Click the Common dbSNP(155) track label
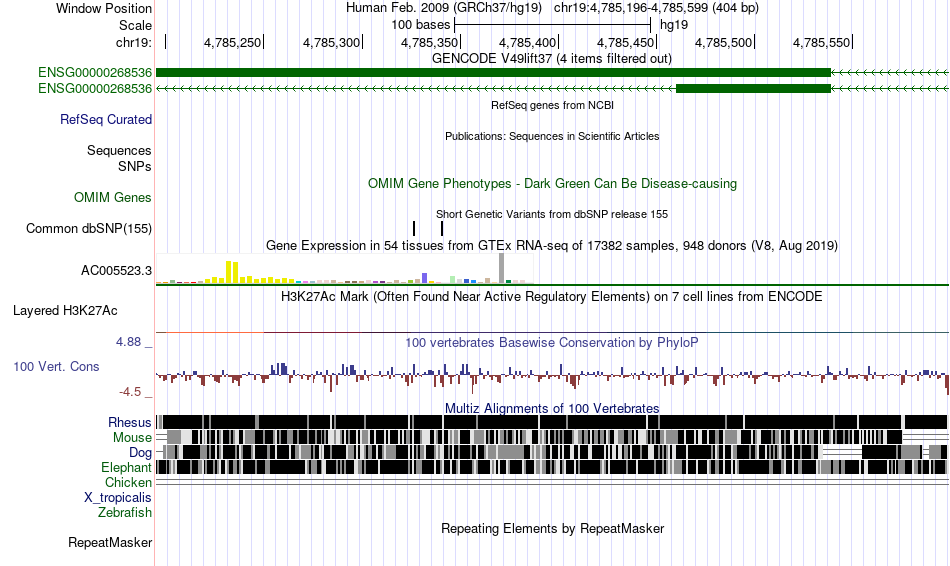 (88, 228)
